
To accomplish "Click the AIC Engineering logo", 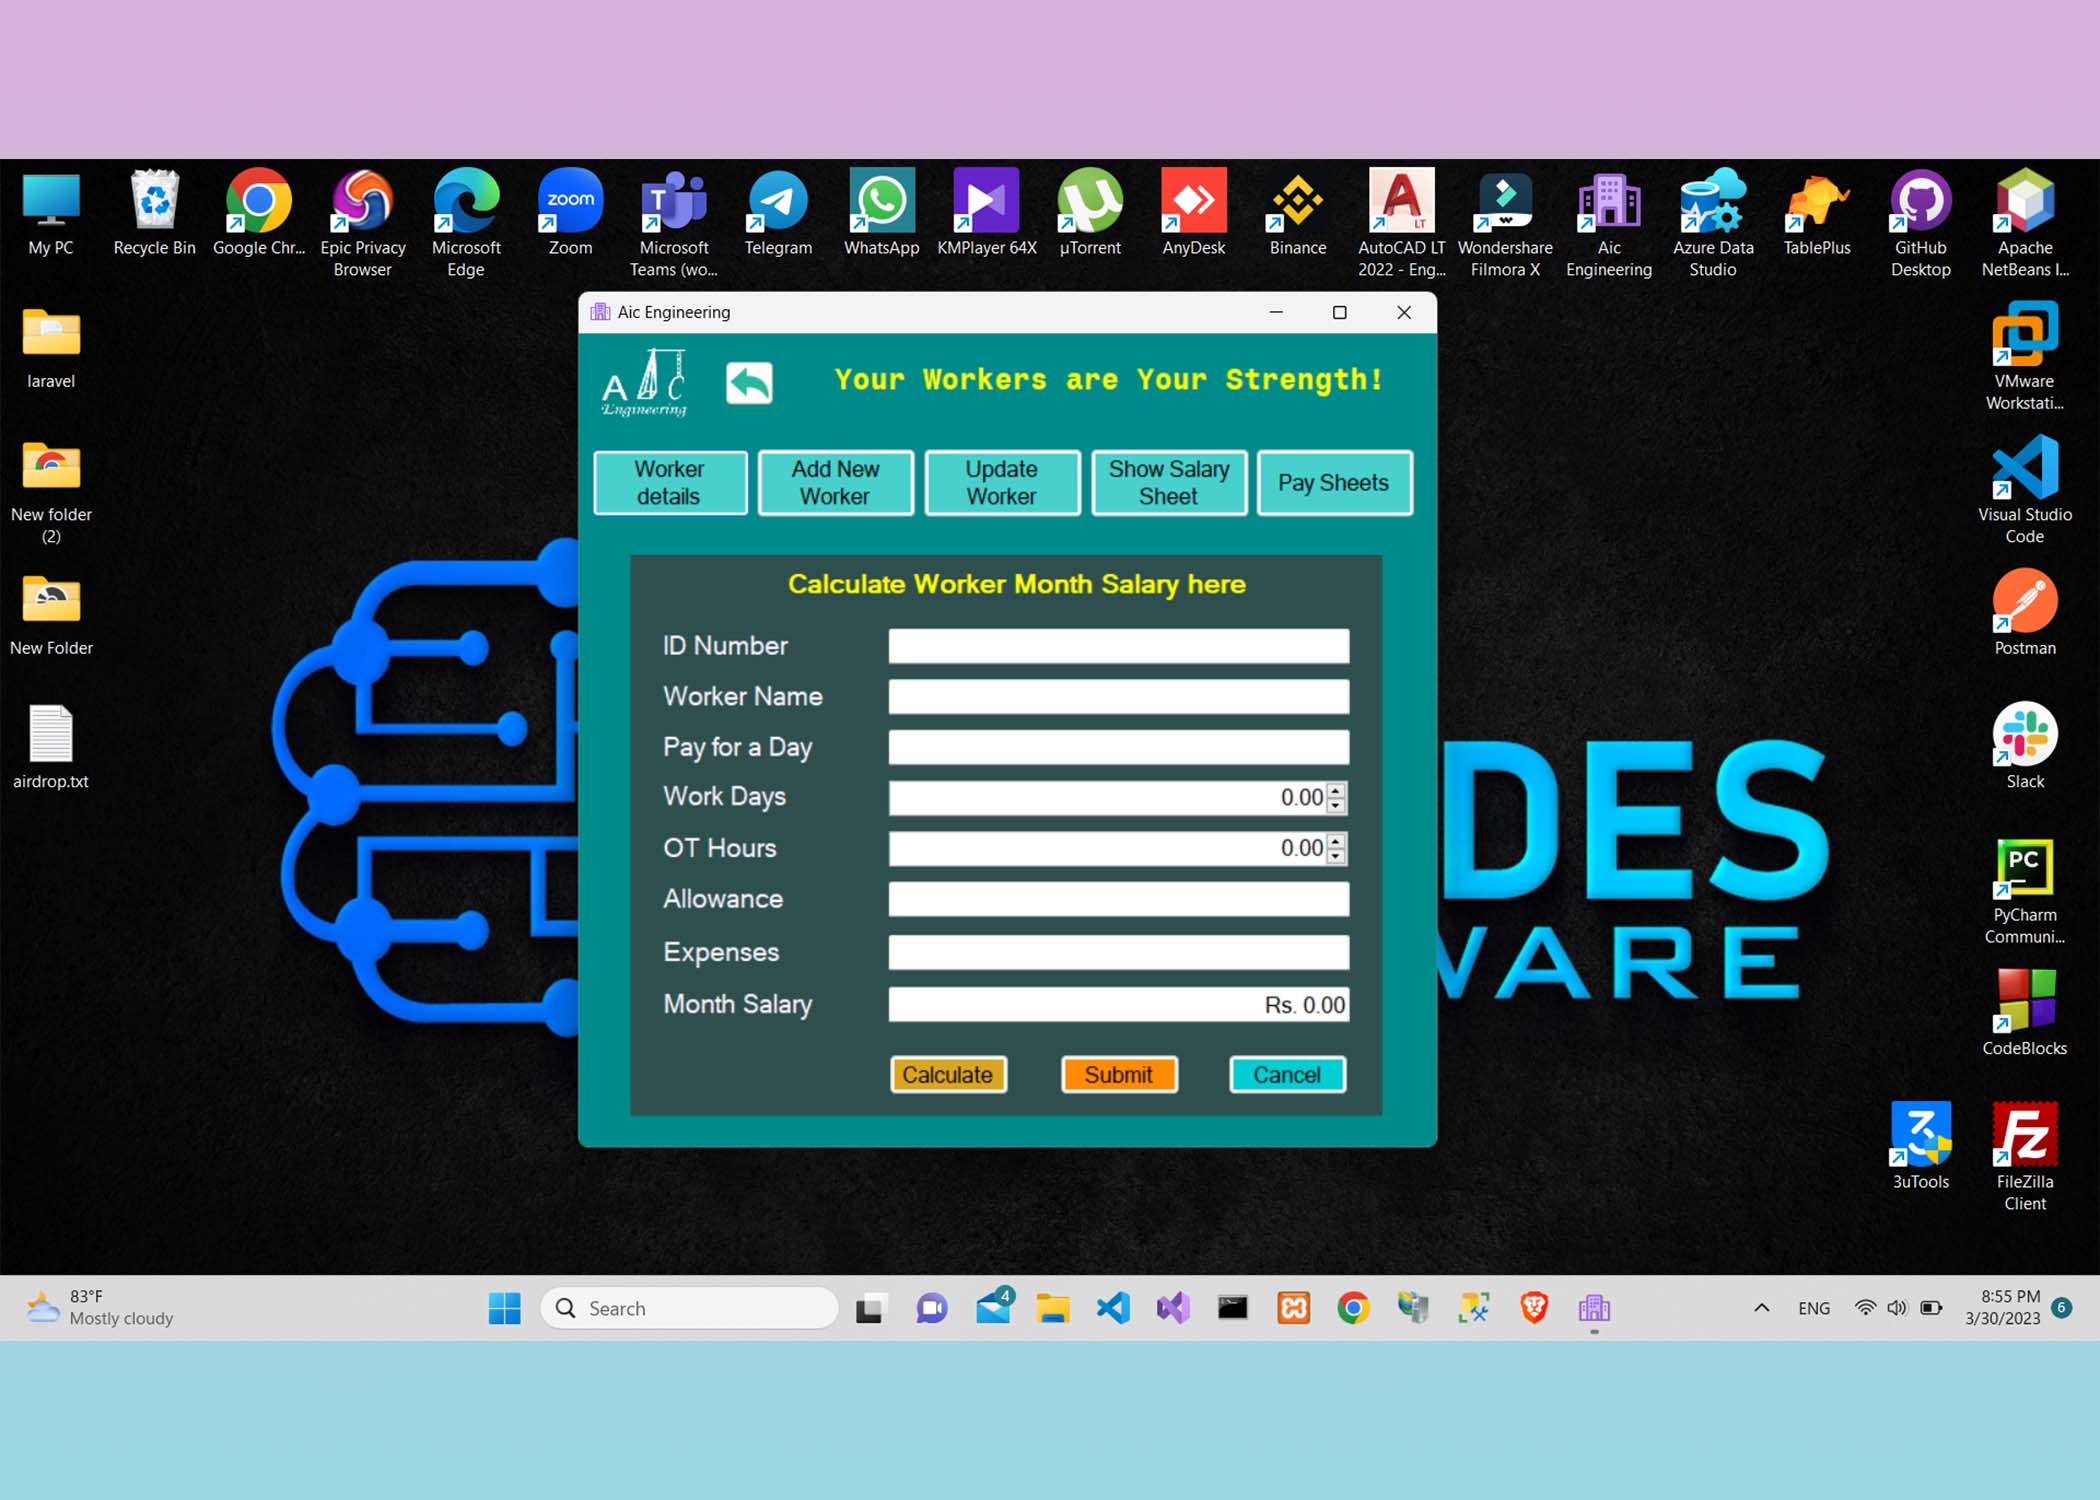I will (645, 383).
